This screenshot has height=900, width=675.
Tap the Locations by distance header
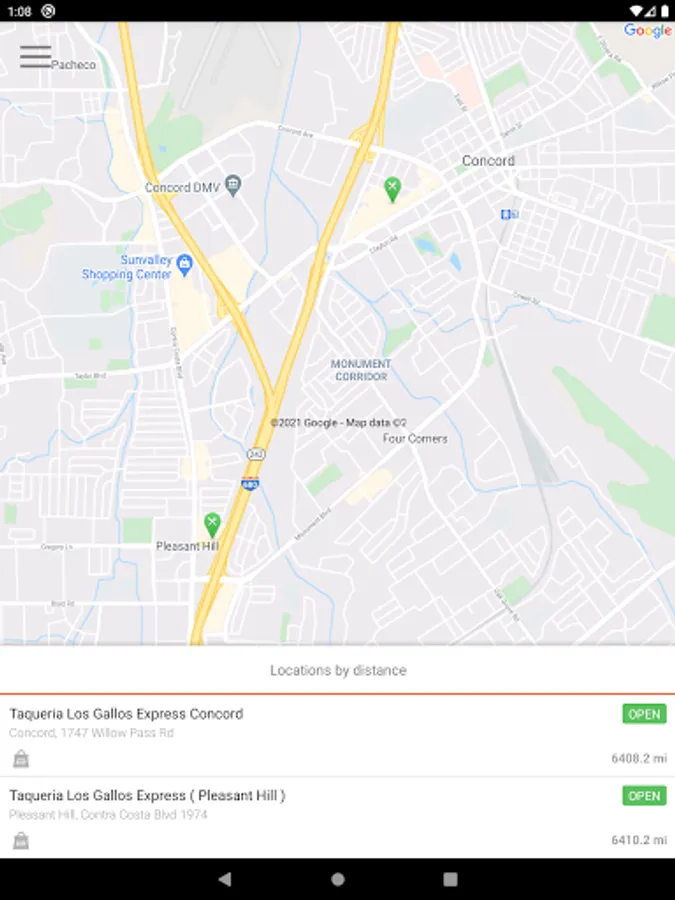pos(338,670)
